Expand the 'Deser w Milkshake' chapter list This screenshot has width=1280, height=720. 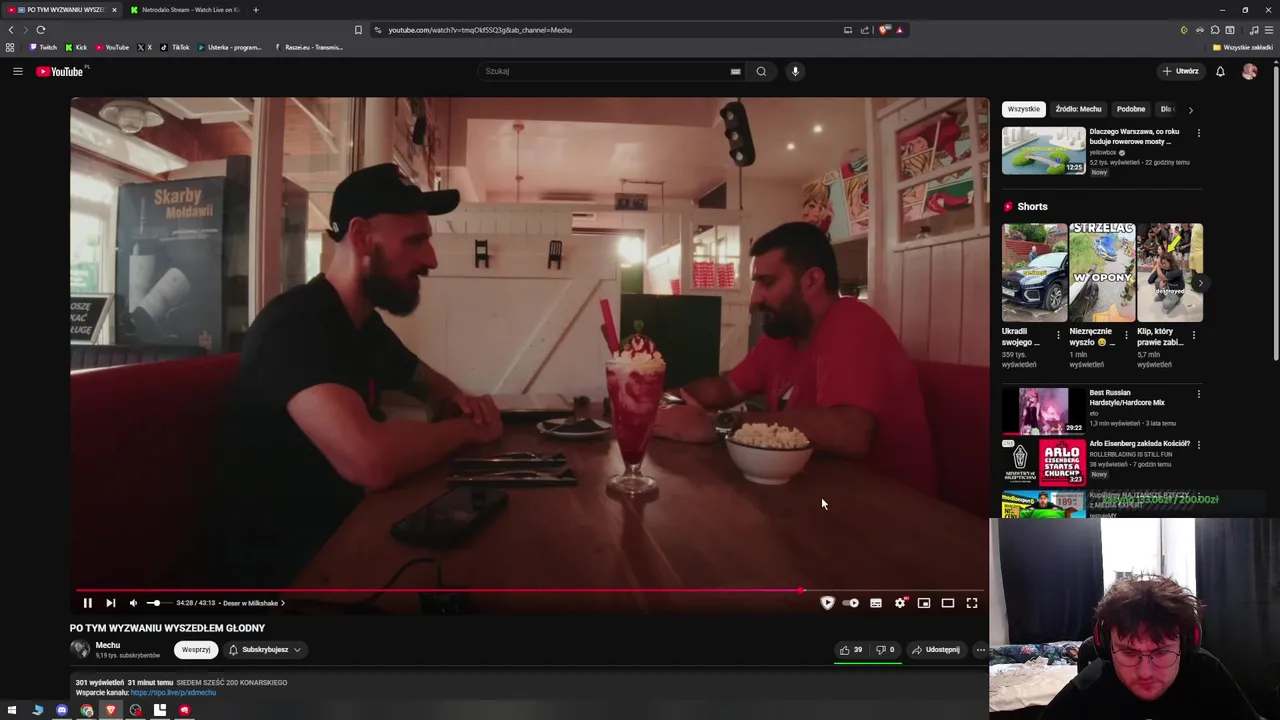254,603
